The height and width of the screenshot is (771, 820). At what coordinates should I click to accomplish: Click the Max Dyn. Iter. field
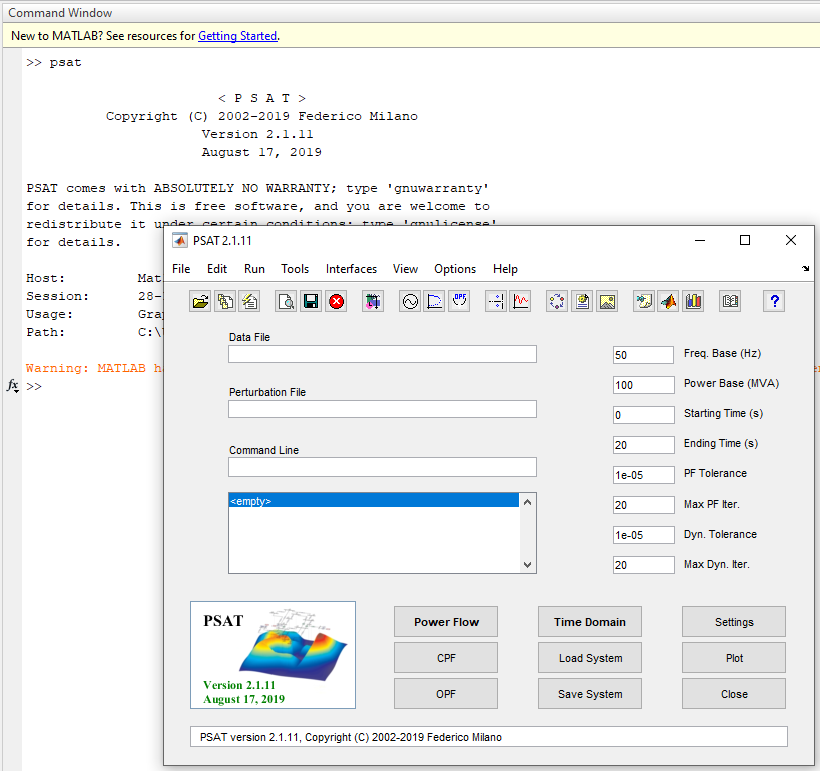point(643,565)
